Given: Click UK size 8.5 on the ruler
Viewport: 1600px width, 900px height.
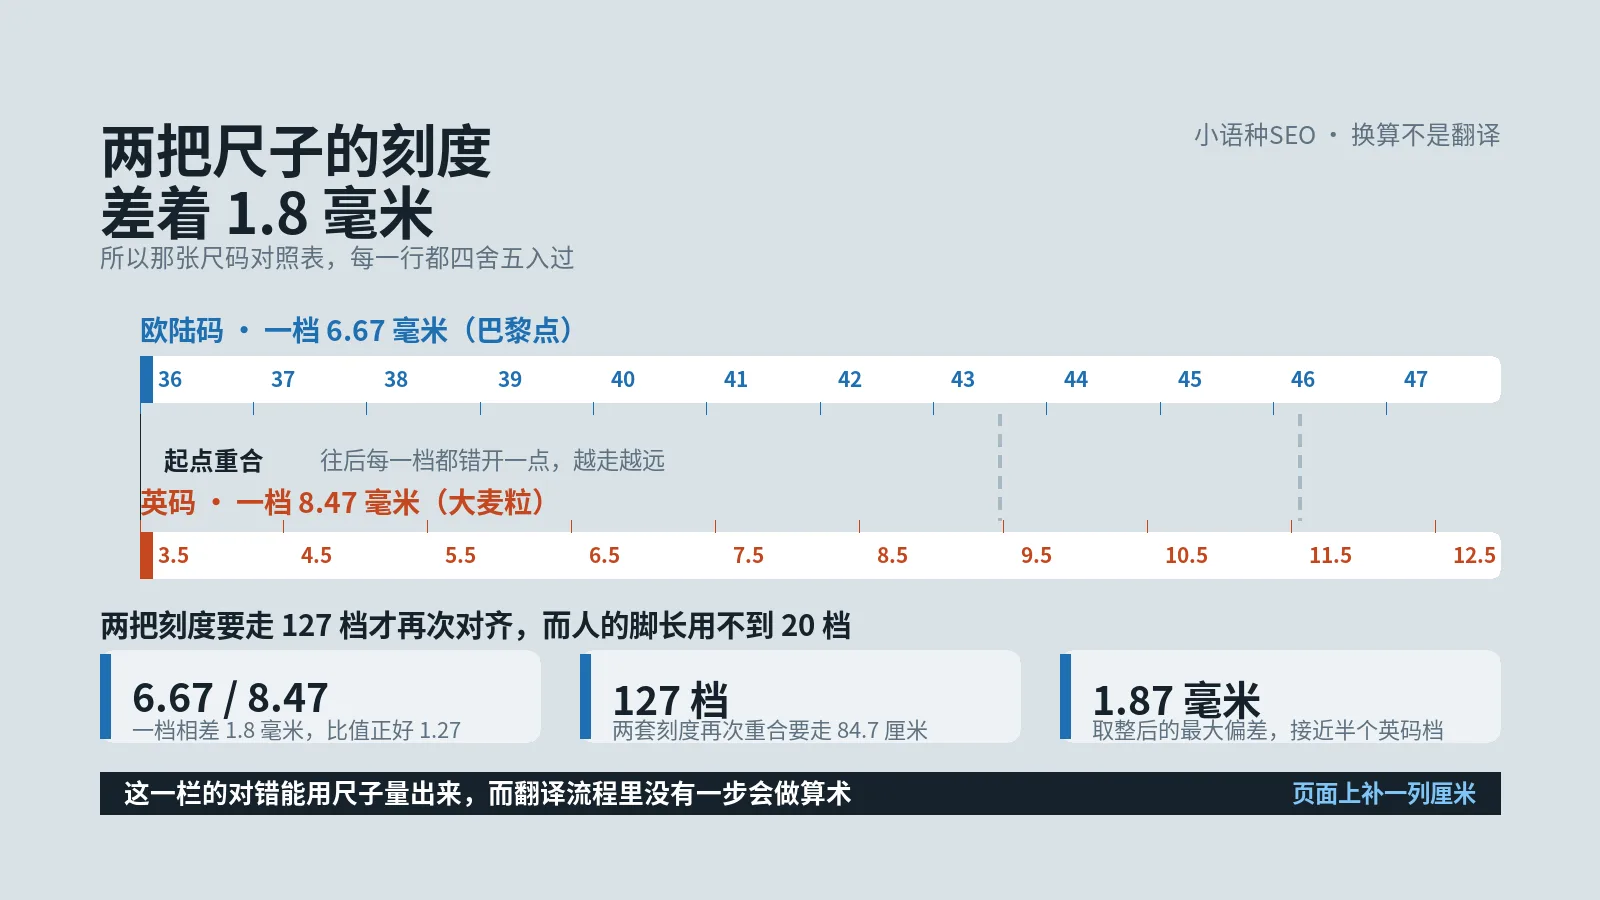Looking at the screenshot, I should tap(892, 556).
